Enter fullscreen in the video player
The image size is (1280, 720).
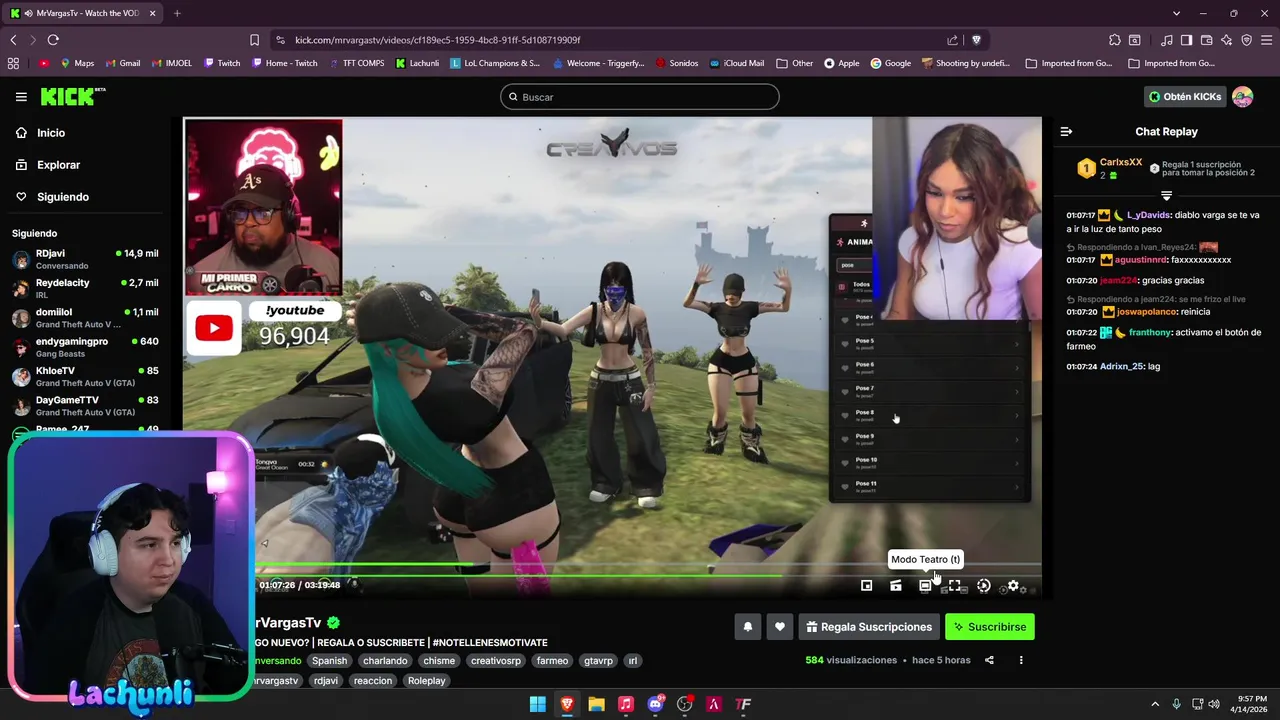[x=954, y=586]
